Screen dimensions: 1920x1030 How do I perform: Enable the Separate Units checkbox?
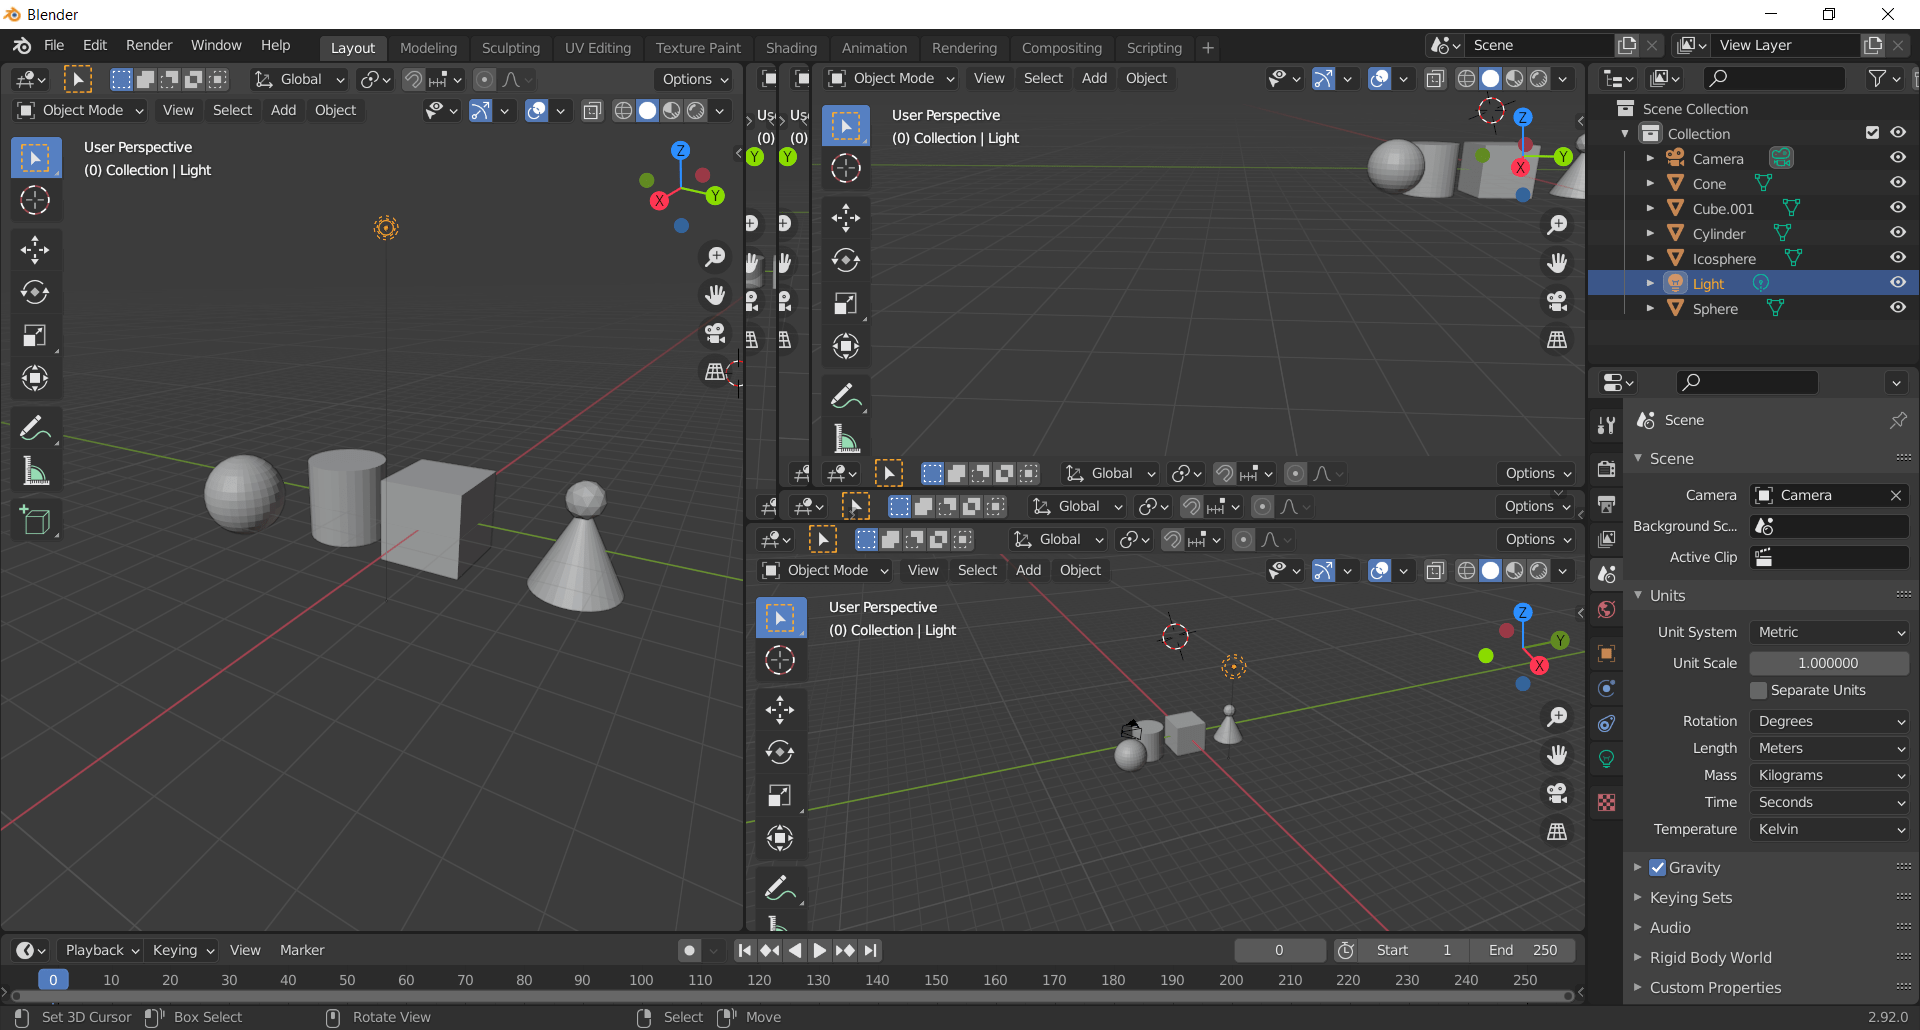[1759, 690]
